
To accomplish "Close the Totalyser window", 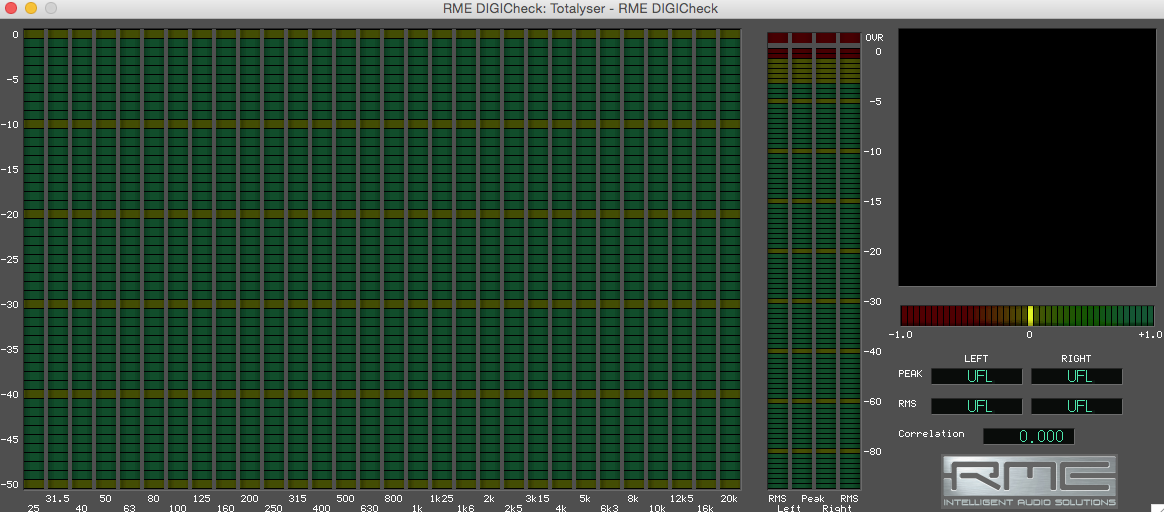I will pyautogui.click(x=11, y=8).
